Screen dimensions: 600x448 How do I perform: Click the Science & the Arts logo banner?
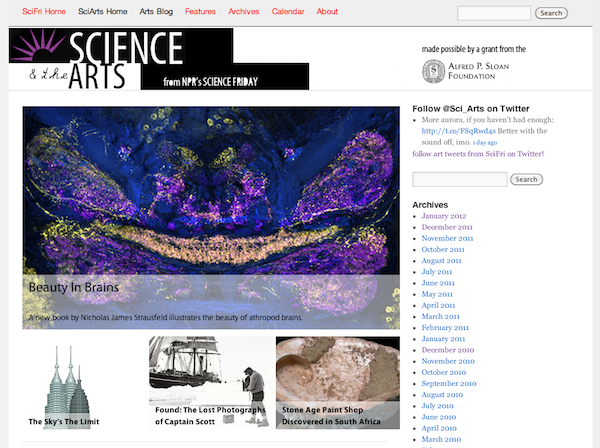[159, 59]
